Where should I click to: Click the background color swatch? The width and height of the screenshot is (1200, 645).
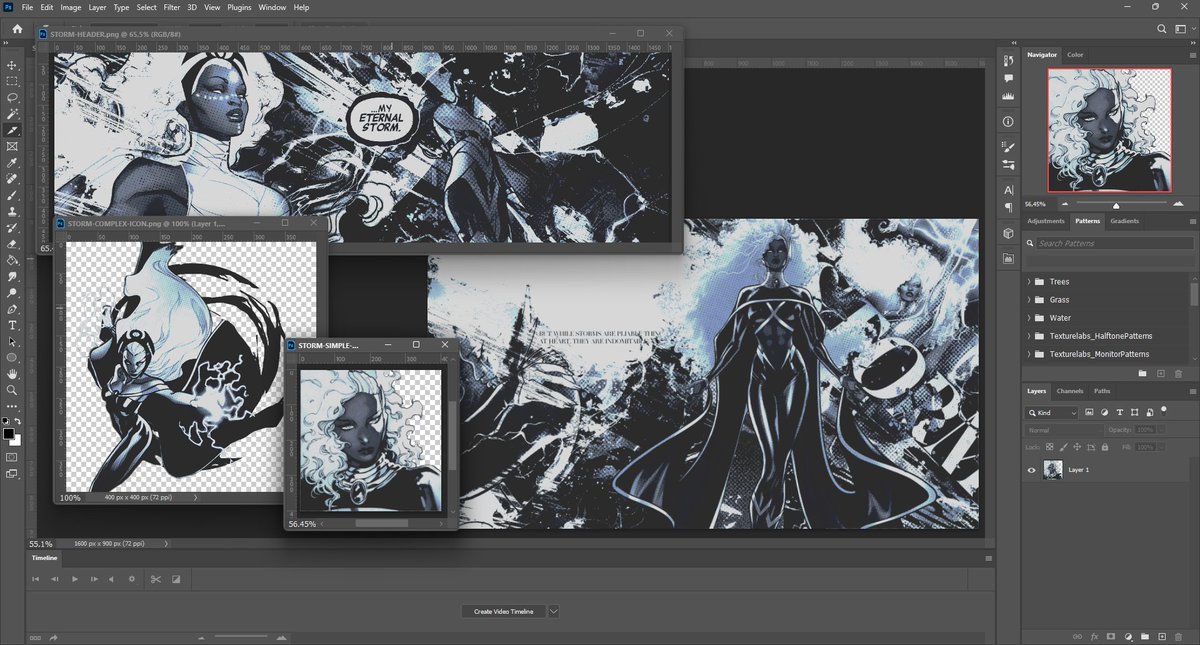[17, 441]
